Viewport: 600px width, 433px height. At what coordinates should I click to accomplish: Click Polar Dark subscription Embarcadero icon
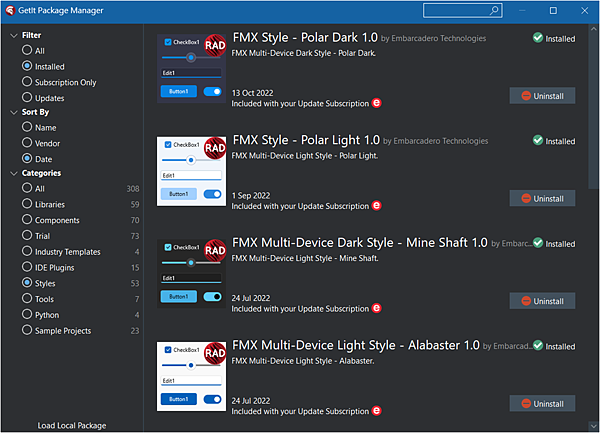pos(377,103)
